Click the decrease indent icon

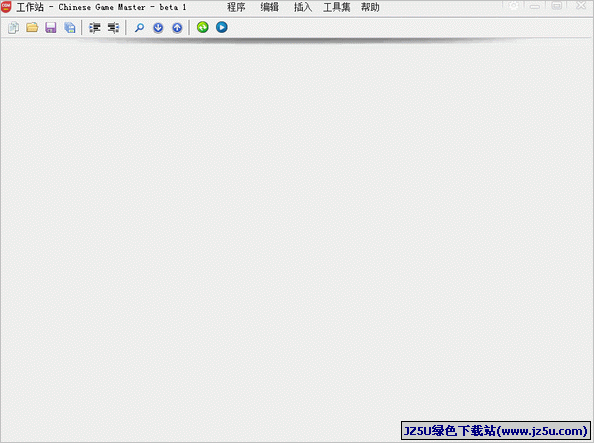pos(113,28)
